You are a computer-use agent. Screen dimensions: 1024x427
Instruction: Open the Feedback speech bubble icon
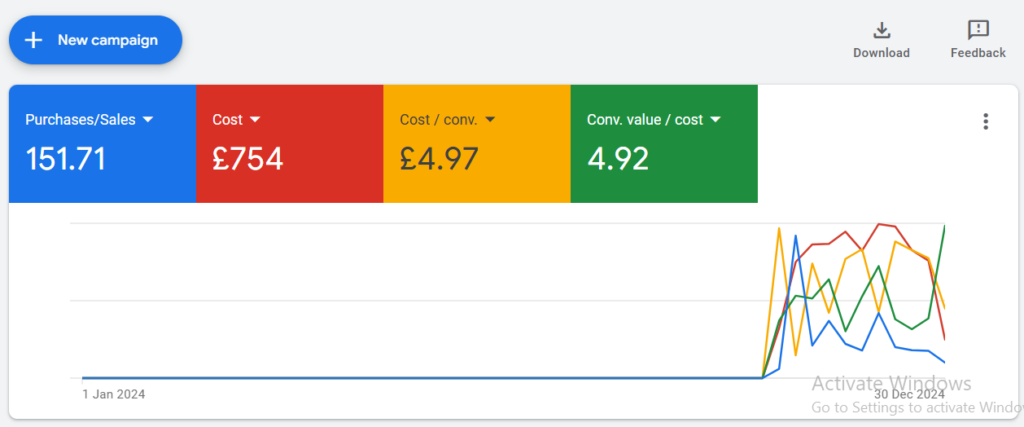pyautogui.click(x=978, y=30)
